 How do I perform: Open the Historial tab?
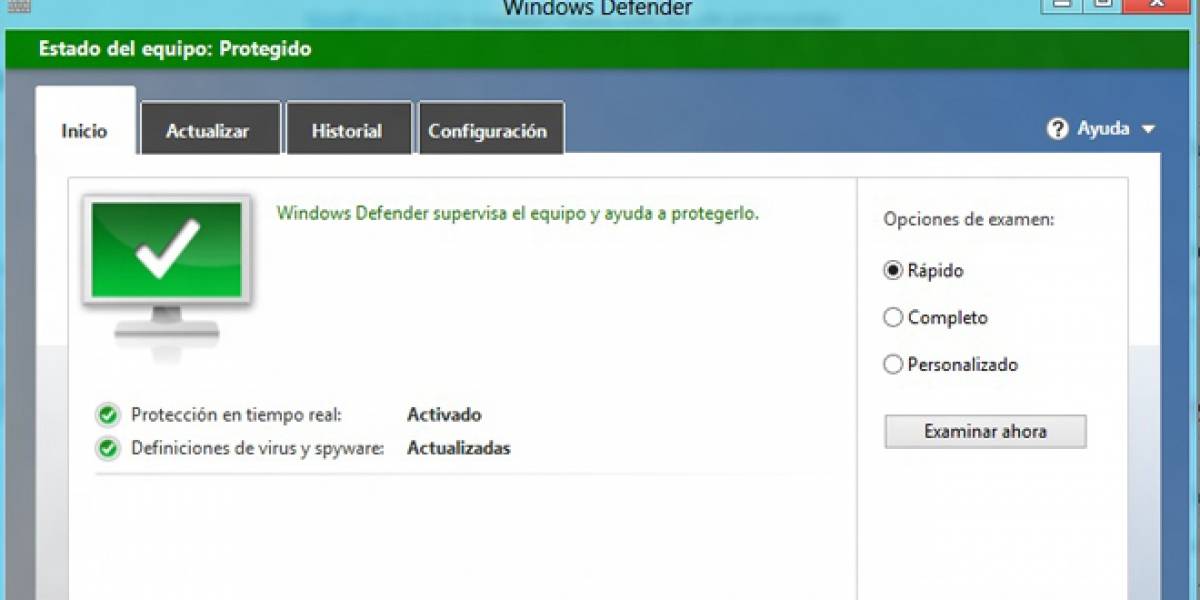[348, 129]
